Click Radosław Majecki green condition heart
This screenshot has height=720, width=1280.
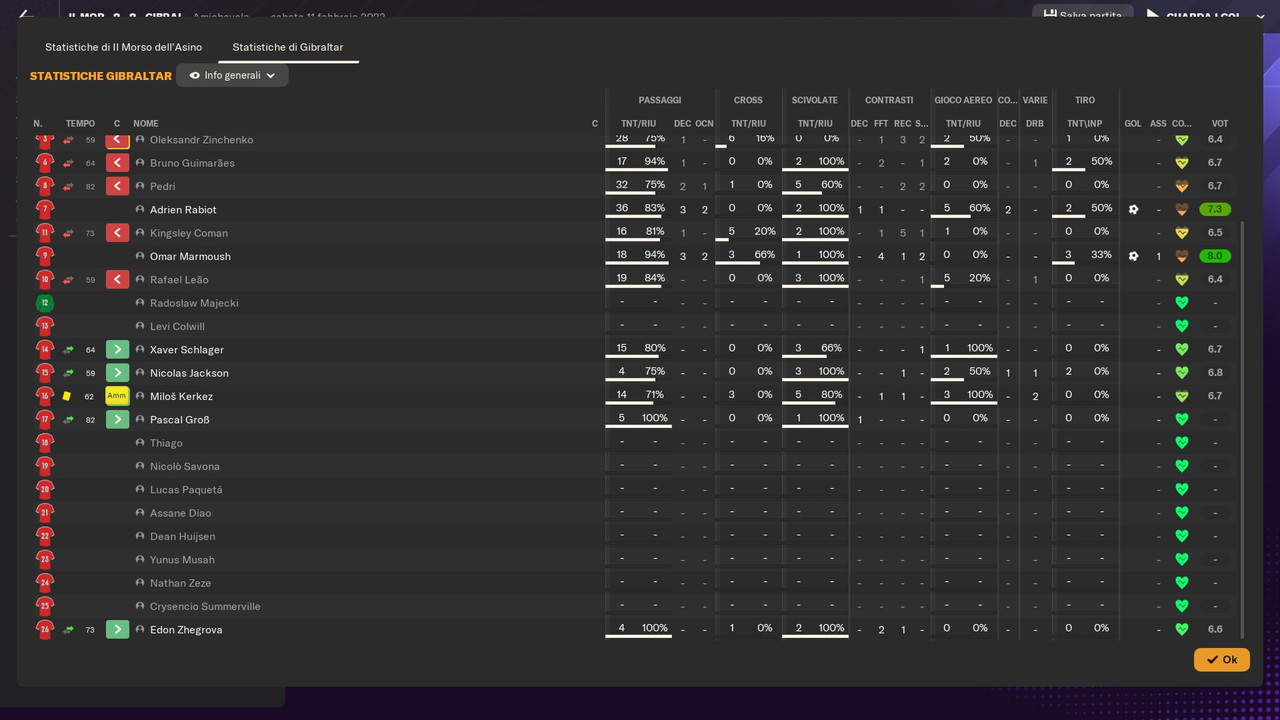1181,303
